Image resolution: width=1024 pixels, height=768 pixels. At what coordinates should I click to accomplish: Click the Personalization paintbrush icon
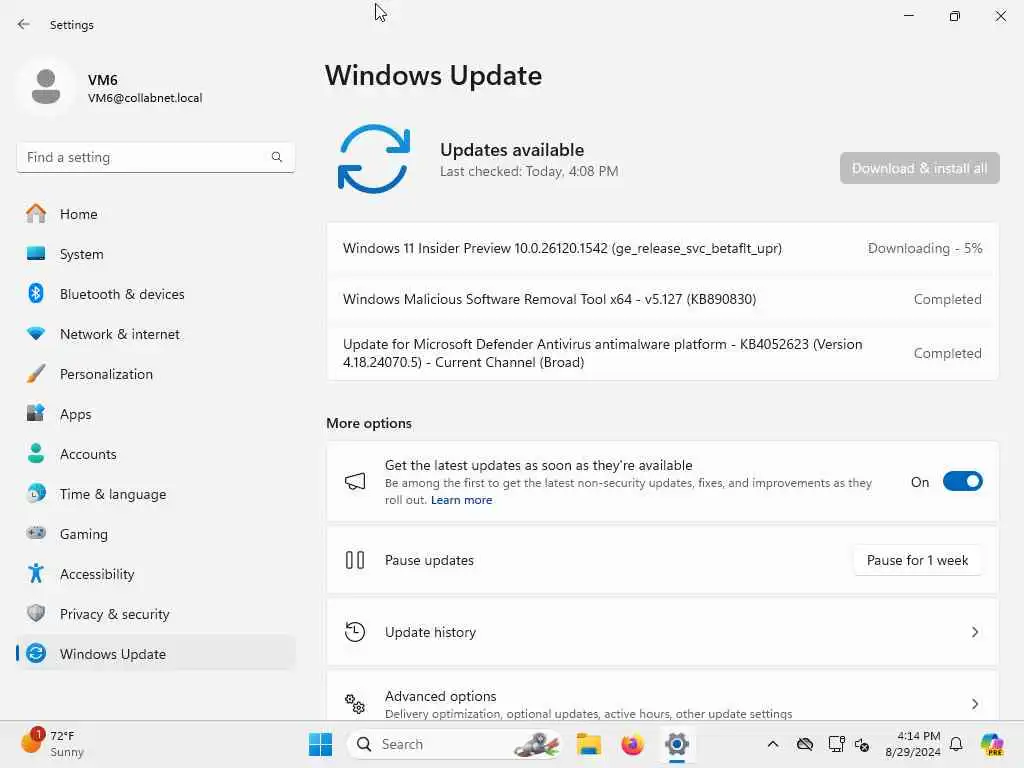point(36,374)
